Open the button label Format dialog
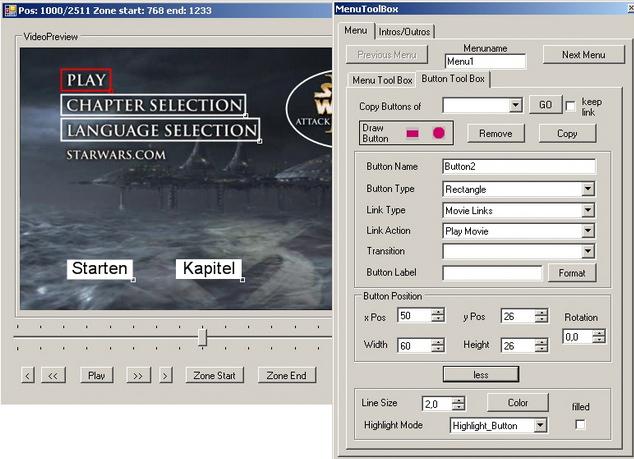Image resolution: width=634 pixels, height=459 pixels. (x=572, y=273)
